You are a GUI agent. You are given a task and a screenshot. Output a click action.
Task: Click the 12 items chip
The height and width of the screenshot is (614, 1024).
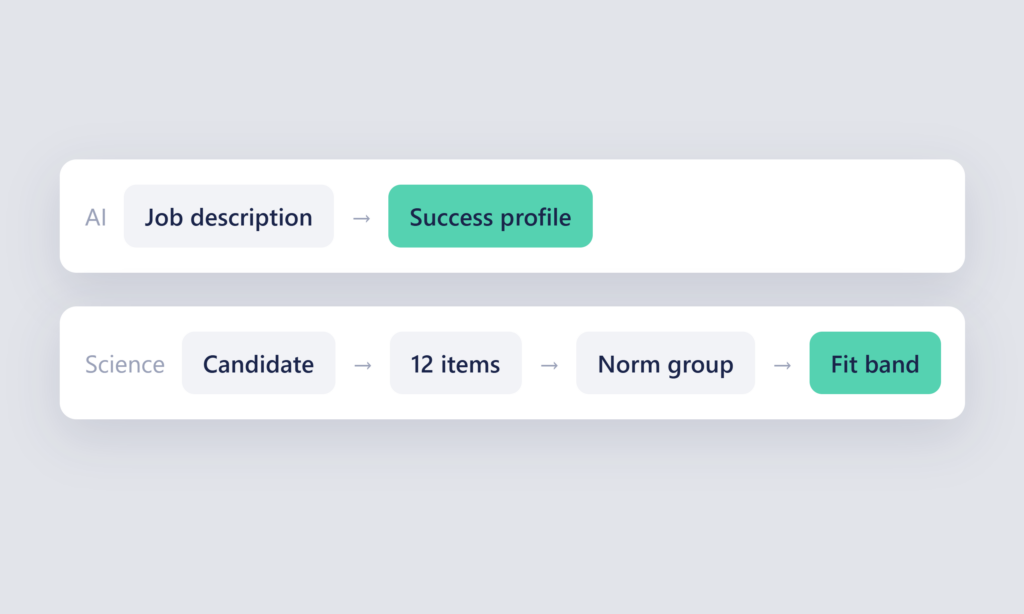456,363
